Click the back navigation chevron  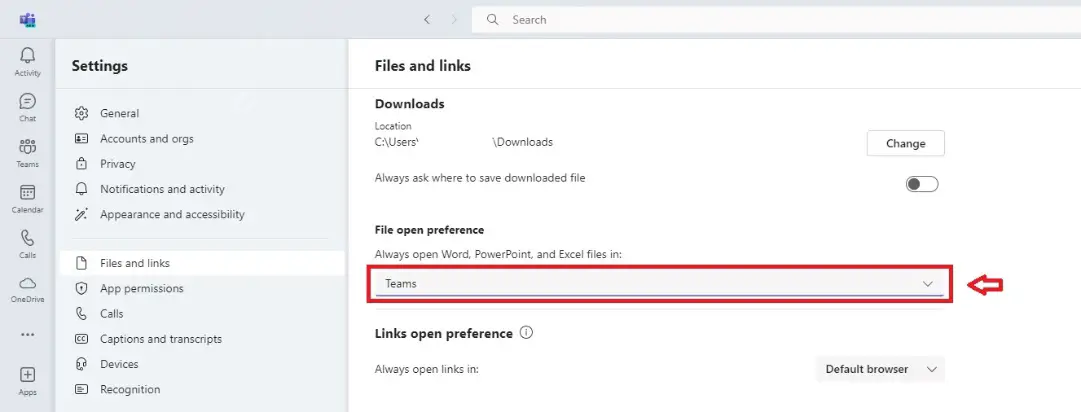427,20
